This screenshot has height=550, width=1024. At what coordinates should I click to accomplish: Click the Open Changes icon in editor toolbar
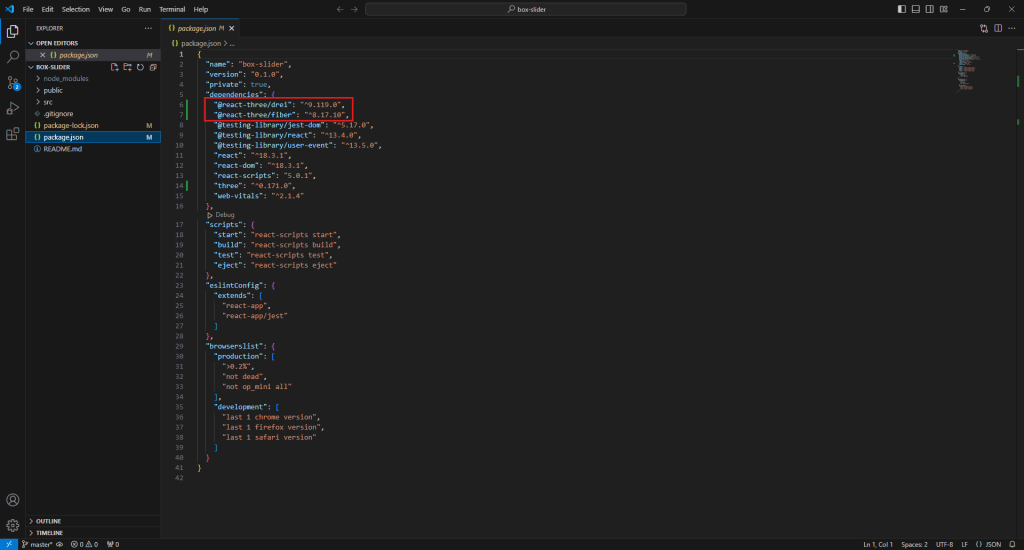click(x=984, y=28)
